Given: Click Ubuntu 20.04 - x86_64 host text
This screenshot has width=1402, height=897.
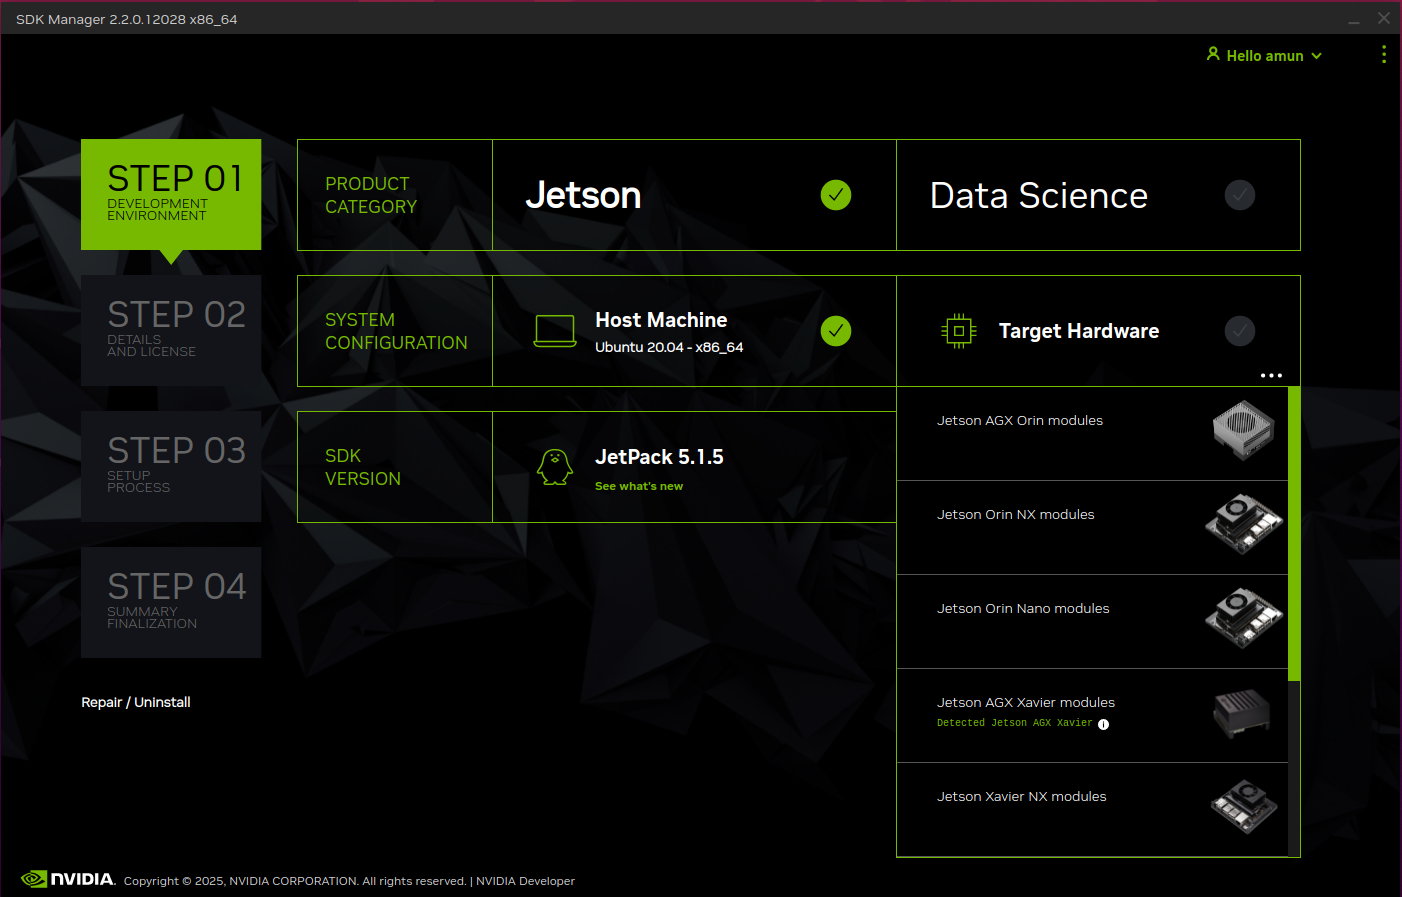Looking at the screenshot, I should 669,347.
